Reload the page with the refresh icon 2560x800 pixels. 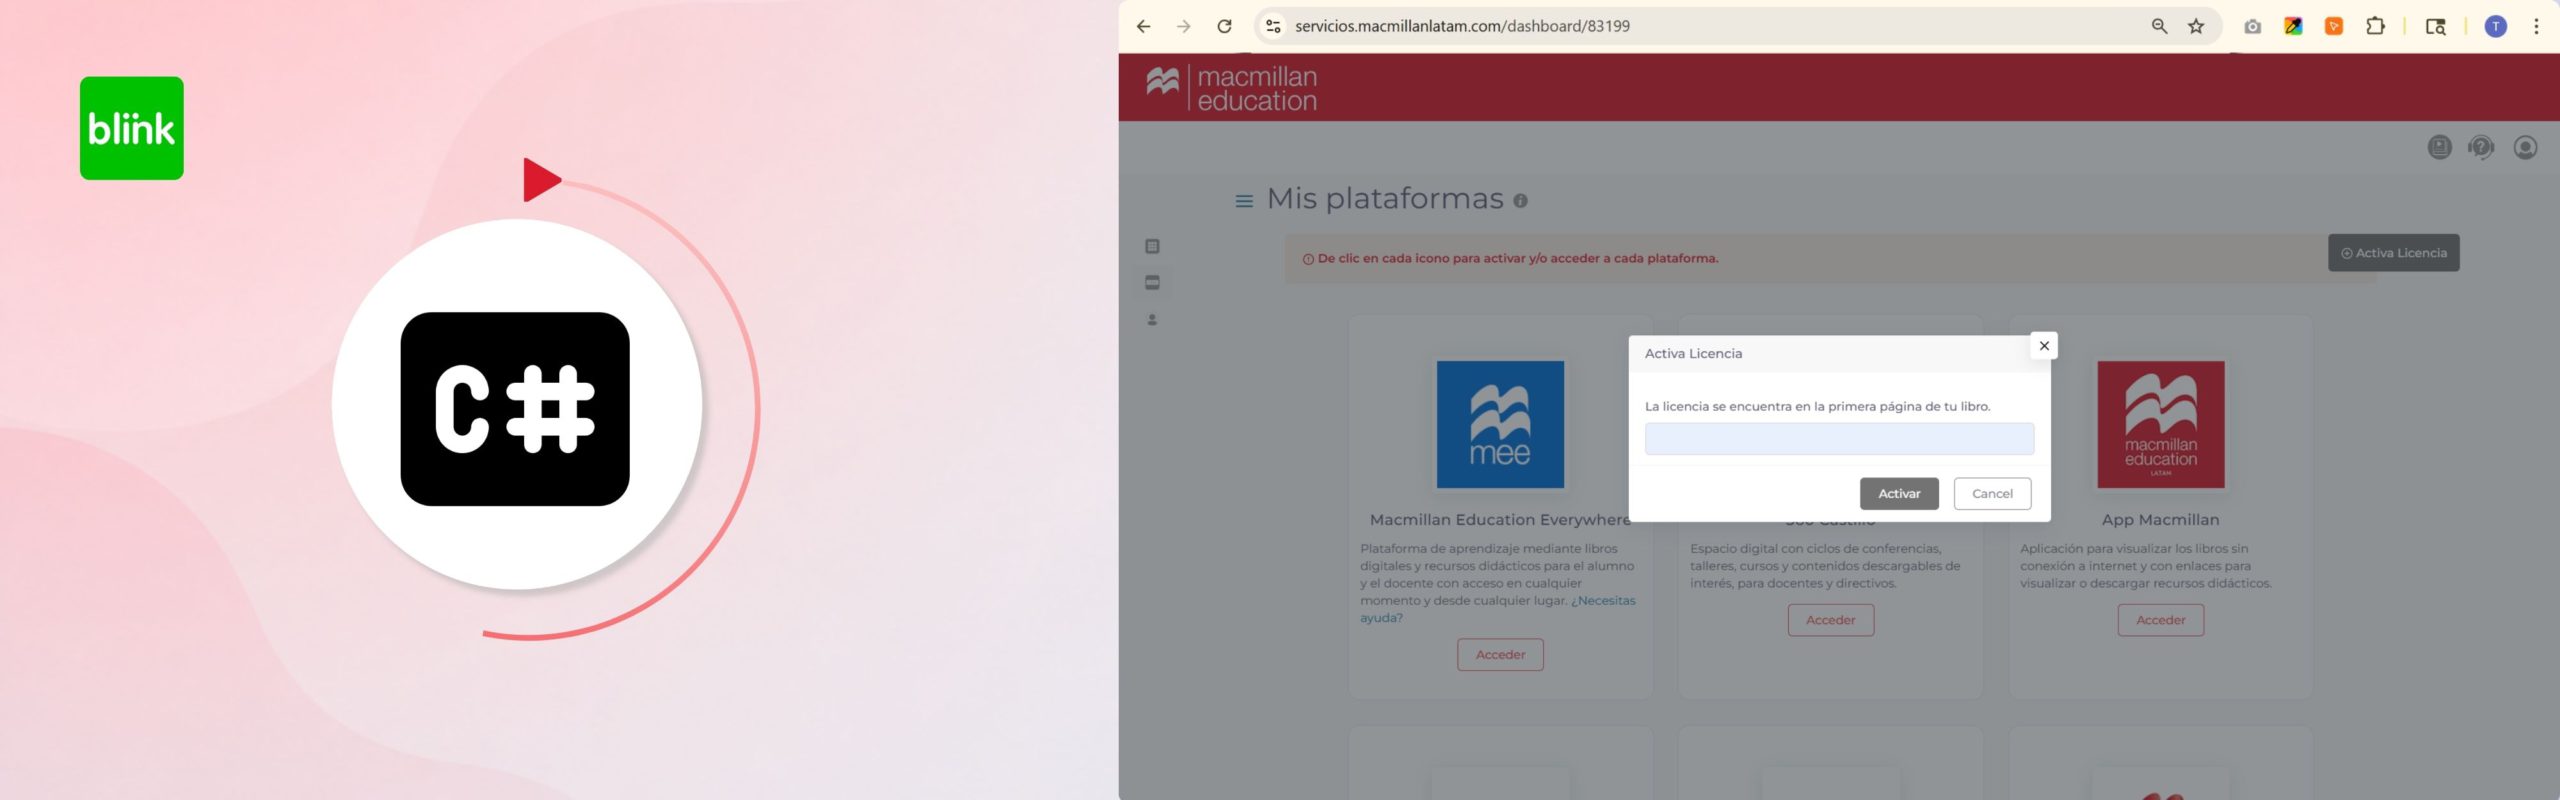(x=1224, y=27)
